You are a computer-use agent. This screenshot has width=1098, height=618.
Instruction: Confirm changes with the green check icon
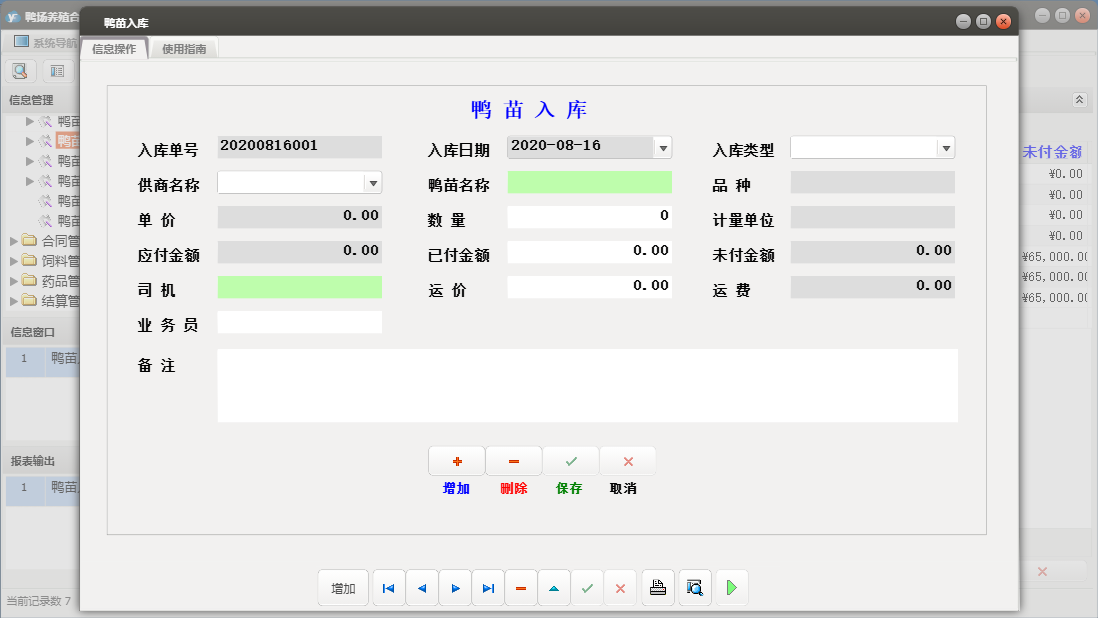point(587,588)
